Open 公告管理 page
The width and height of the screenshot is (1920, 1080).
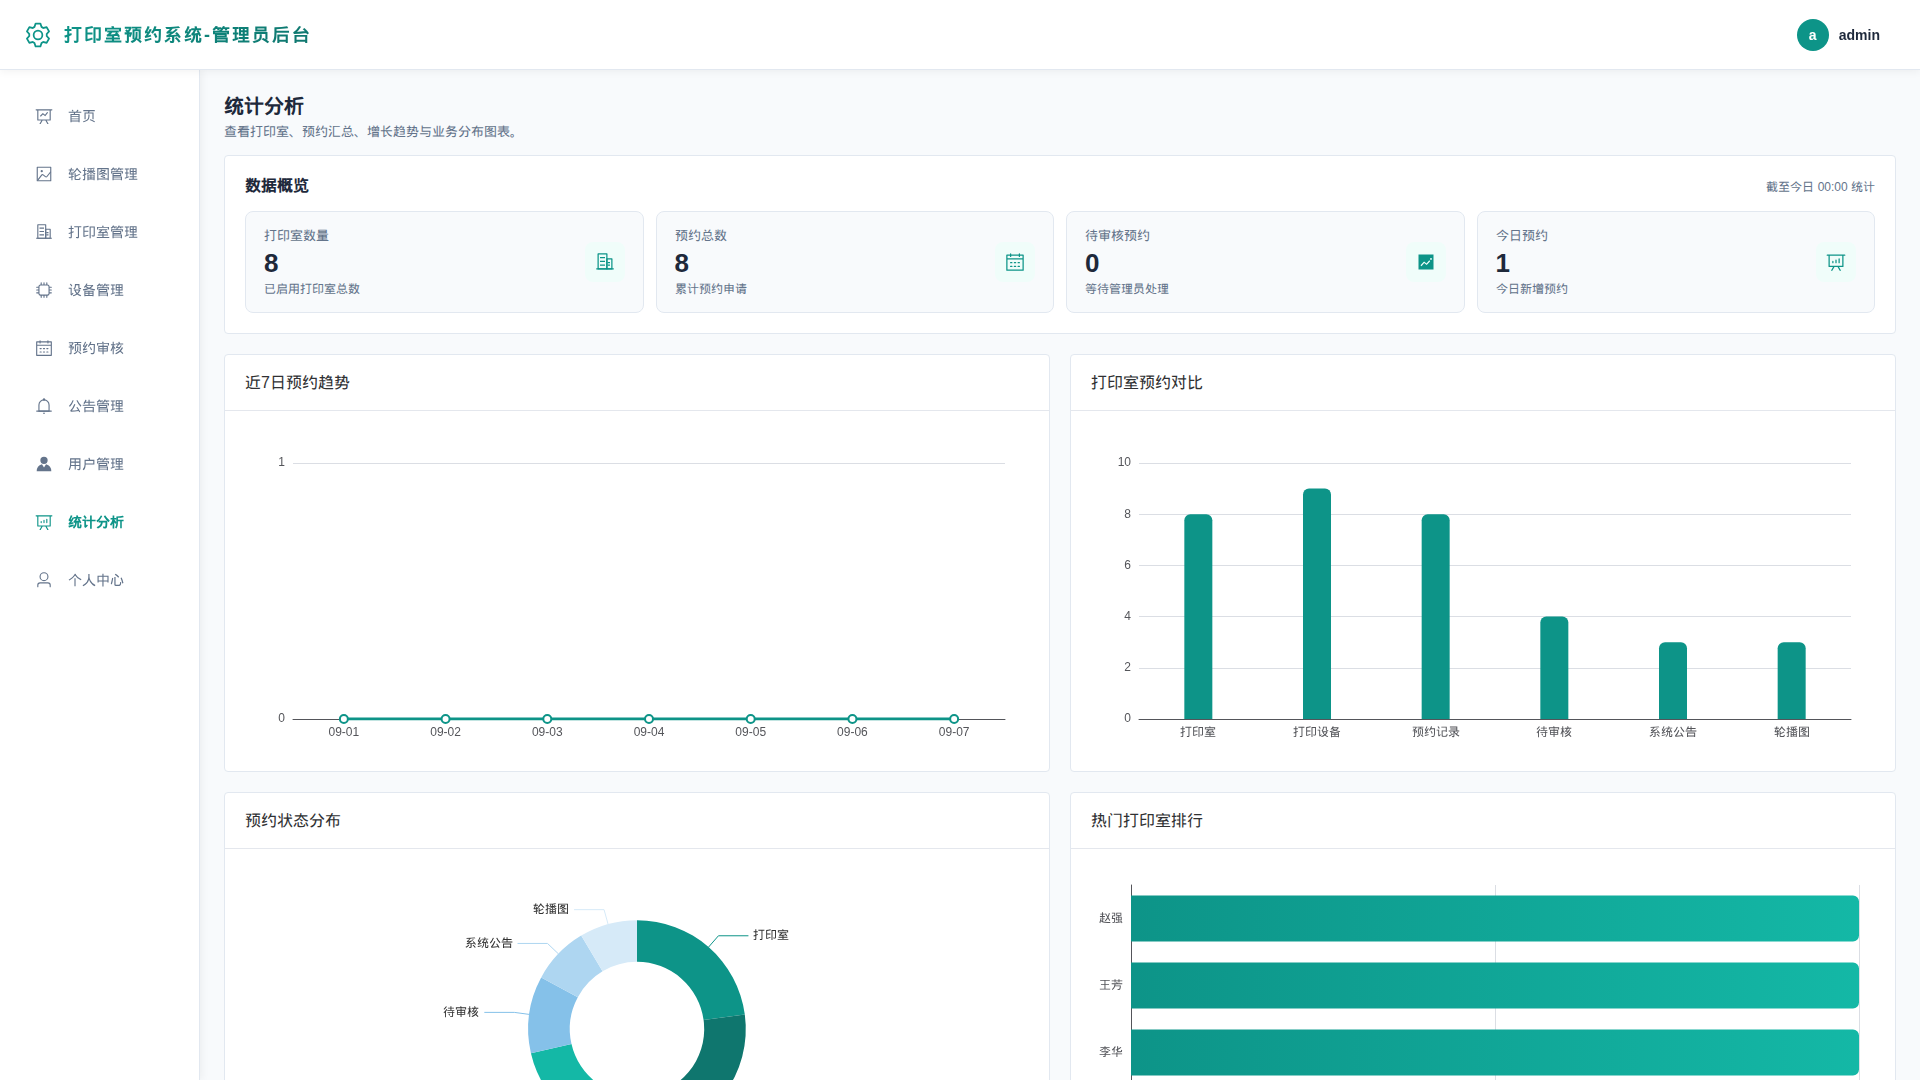(100, 406)
